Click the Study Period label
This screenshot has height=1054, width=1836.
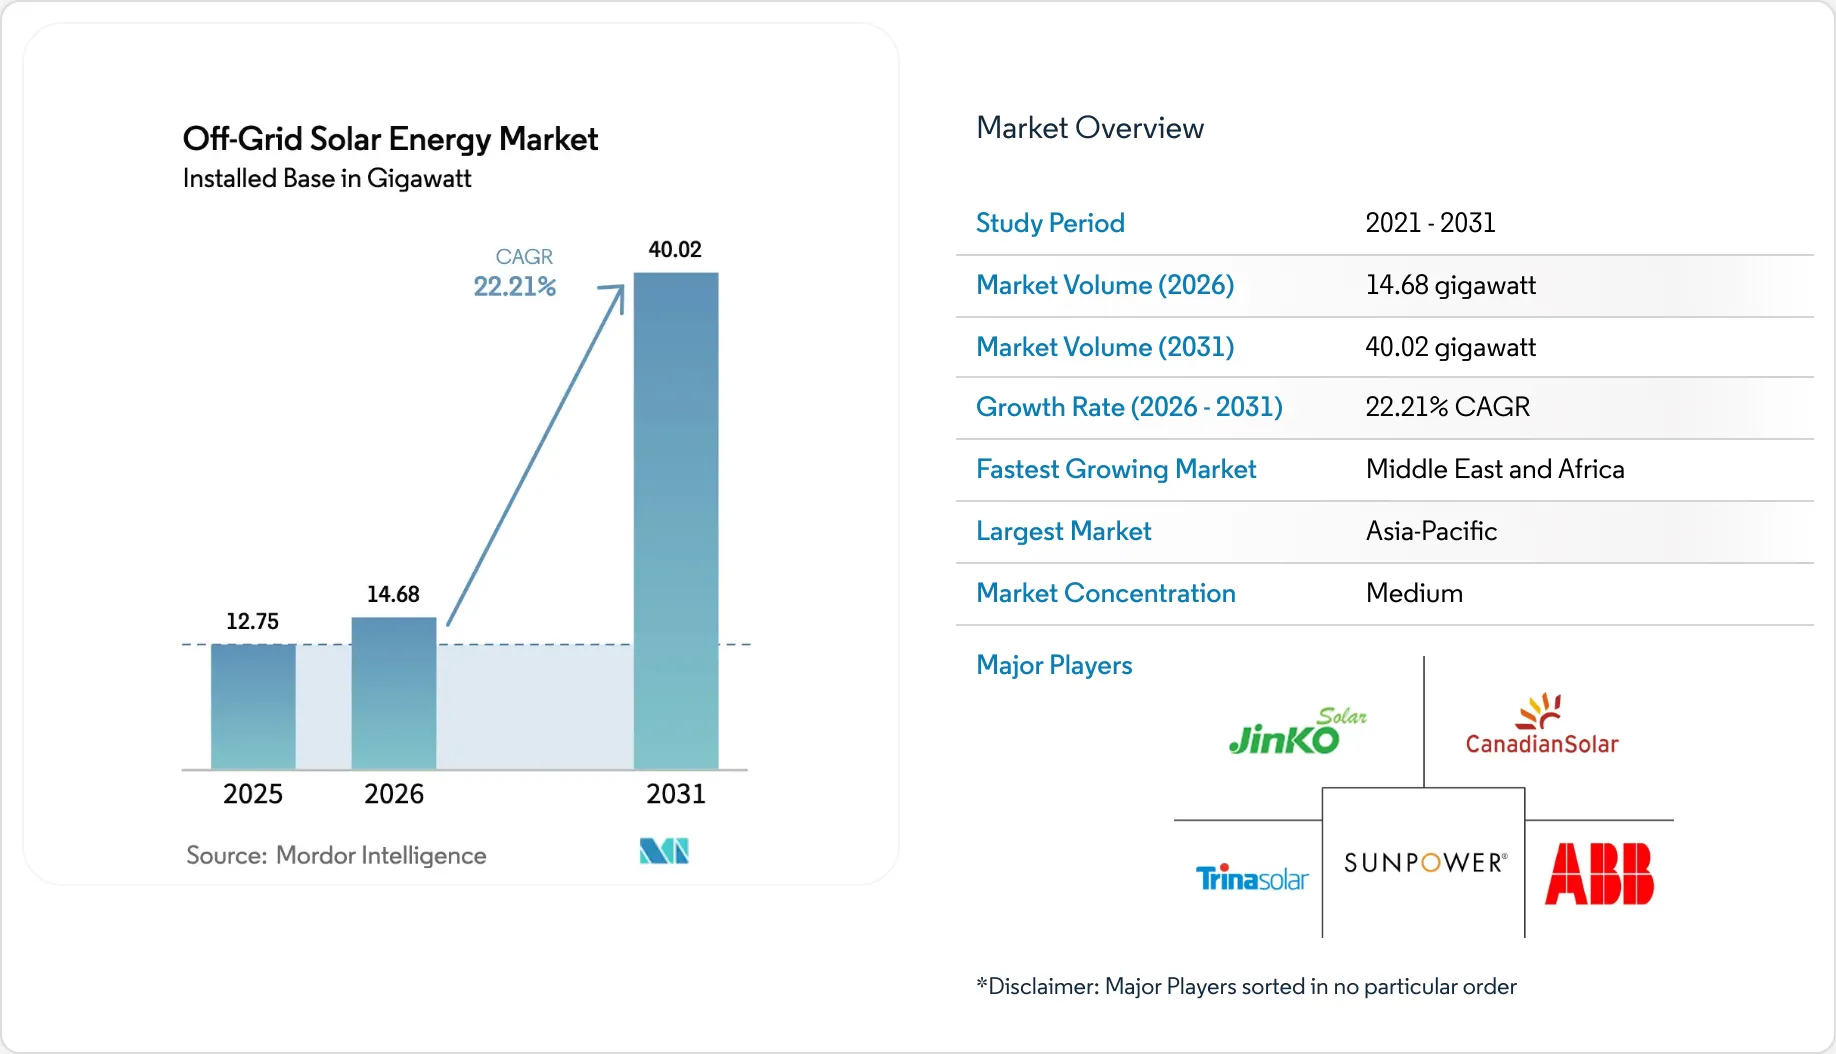click(1050, 223)
